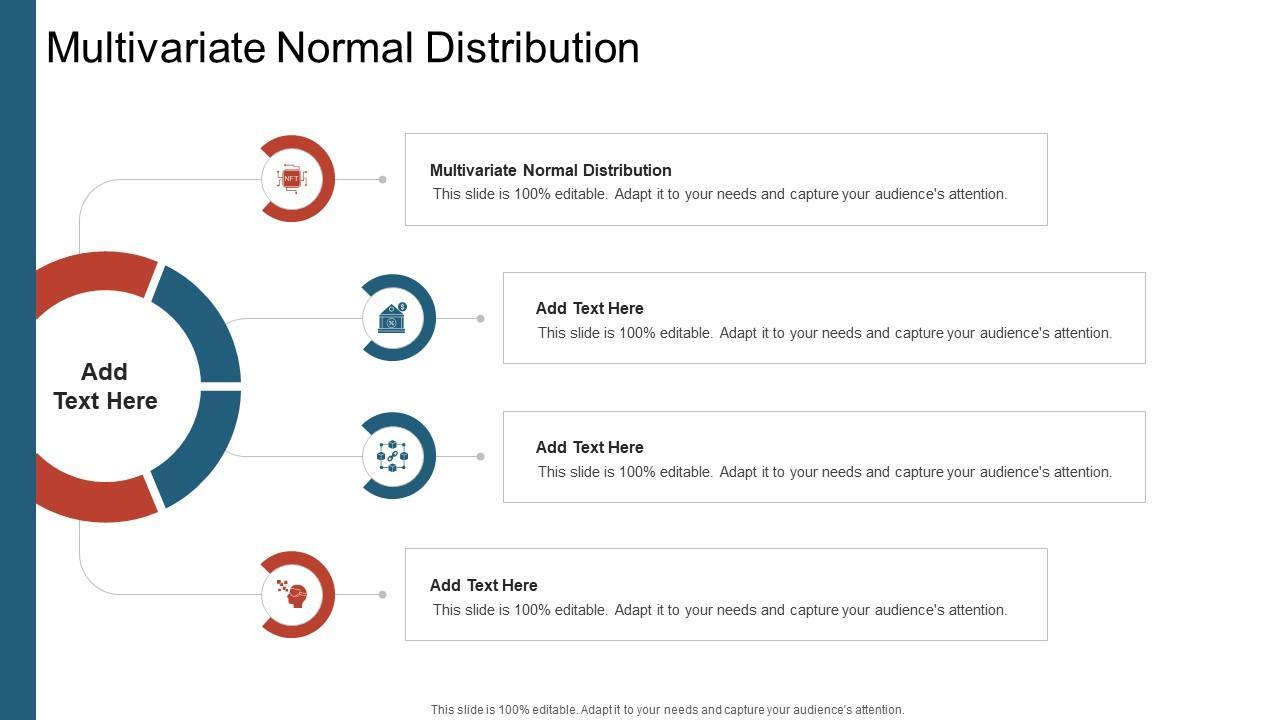This screenshot has height=720, width=1280.
Task: Click the footer text at the slide bottom
Action: click(x=667, y=710)
